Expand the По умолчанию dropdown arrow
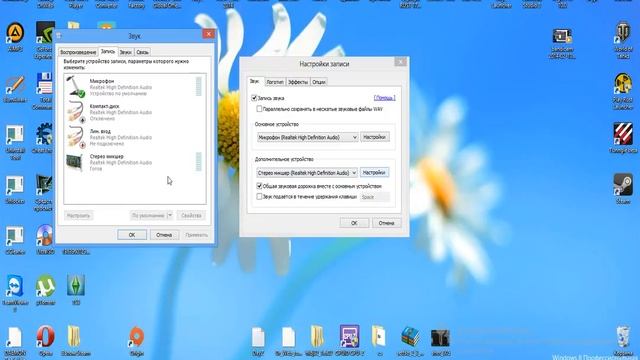The height and width of the screenshot is (360, 640). click(x=170, y=215)
